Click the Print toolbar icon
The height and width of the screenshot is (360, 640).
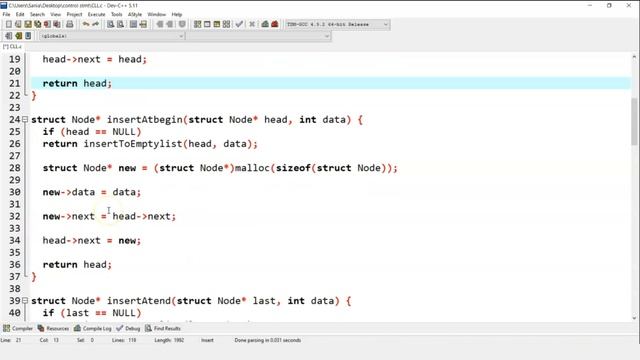[x=70, y=24]
